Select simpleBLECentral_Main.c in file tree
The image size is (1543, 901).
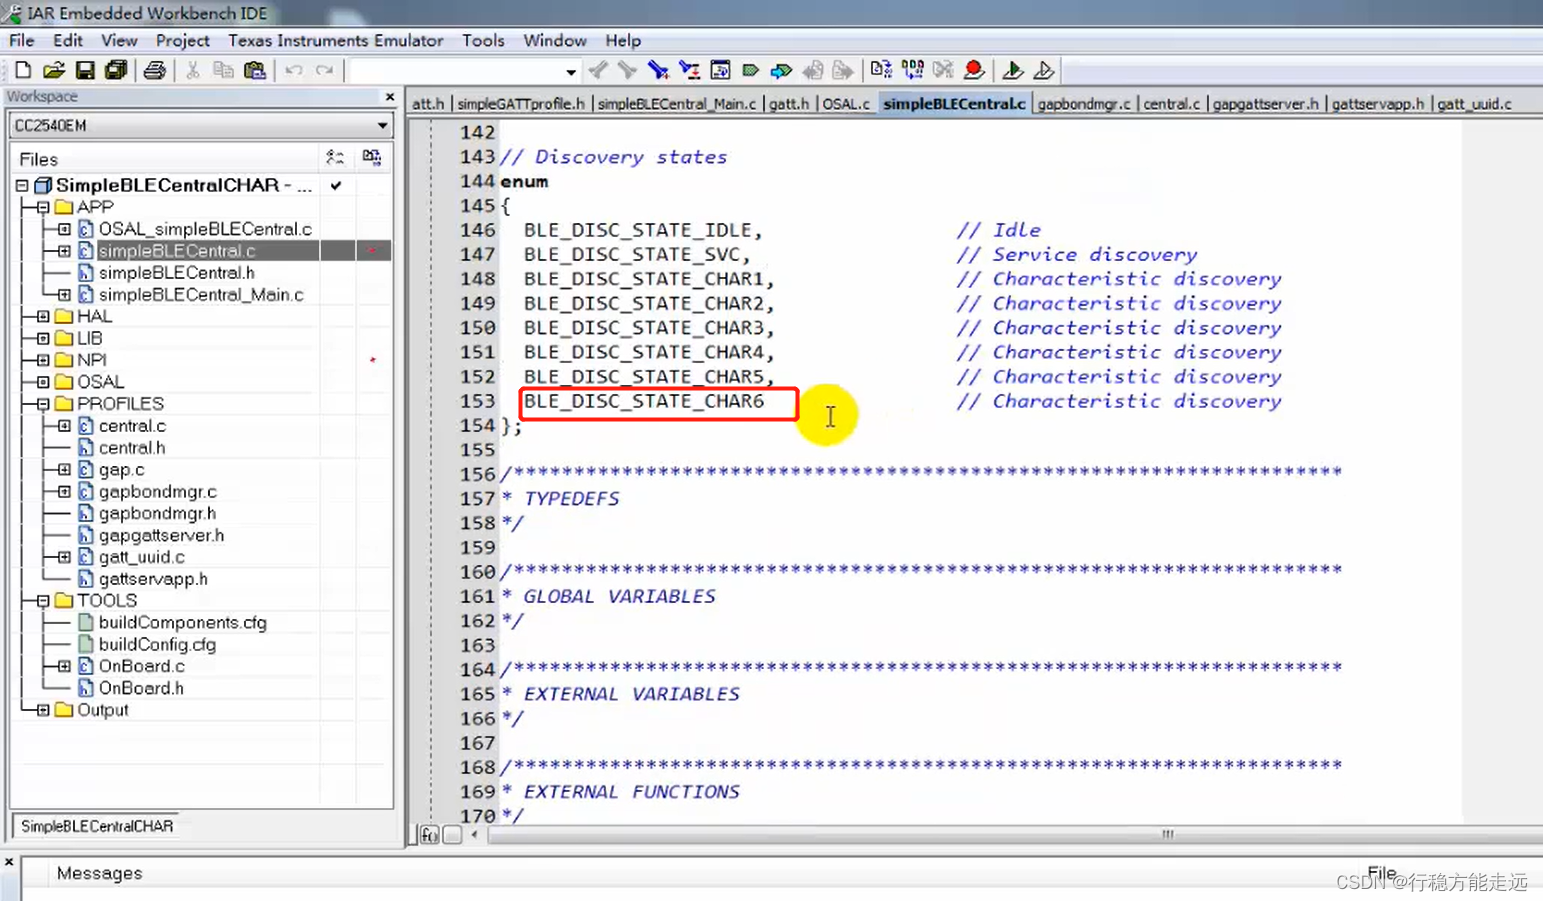(x=200, y=295)
